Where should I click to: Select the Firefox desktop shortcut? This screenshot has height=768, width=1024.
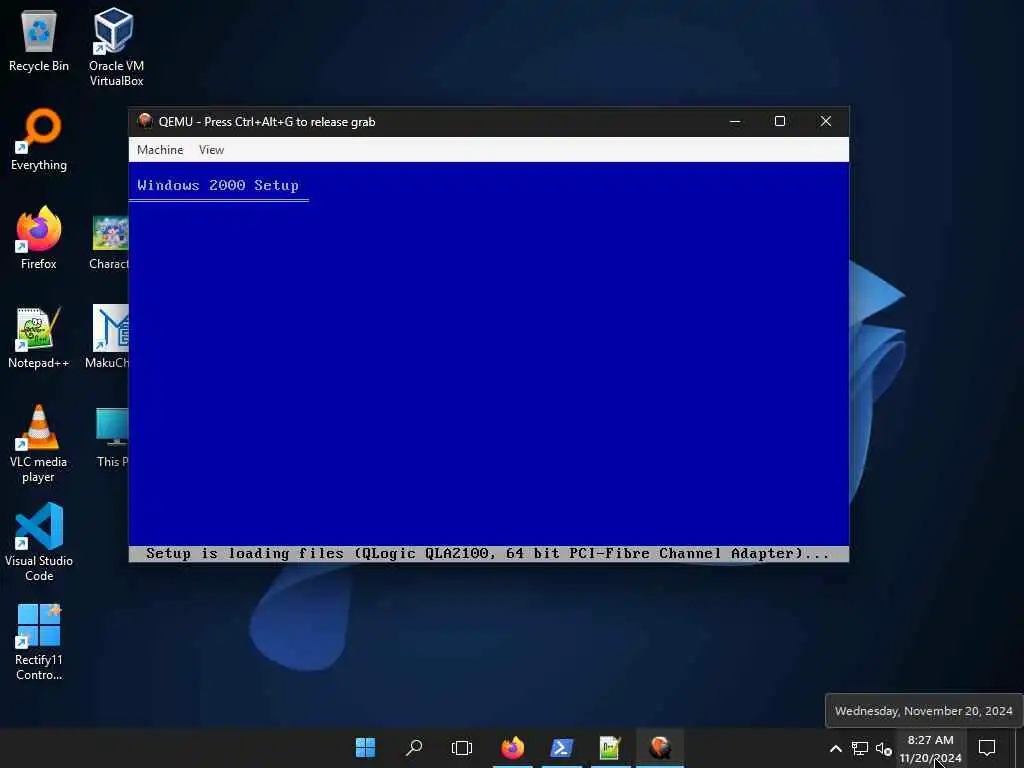tap(39, 238)
